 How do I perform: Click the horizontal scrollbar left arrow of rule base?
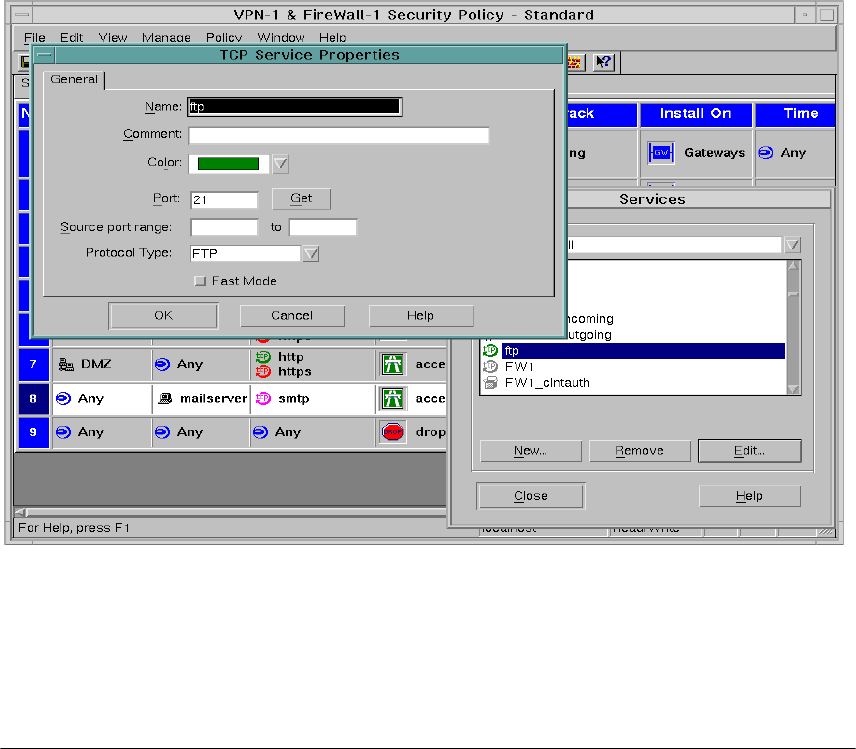click(x=20, y=512)
